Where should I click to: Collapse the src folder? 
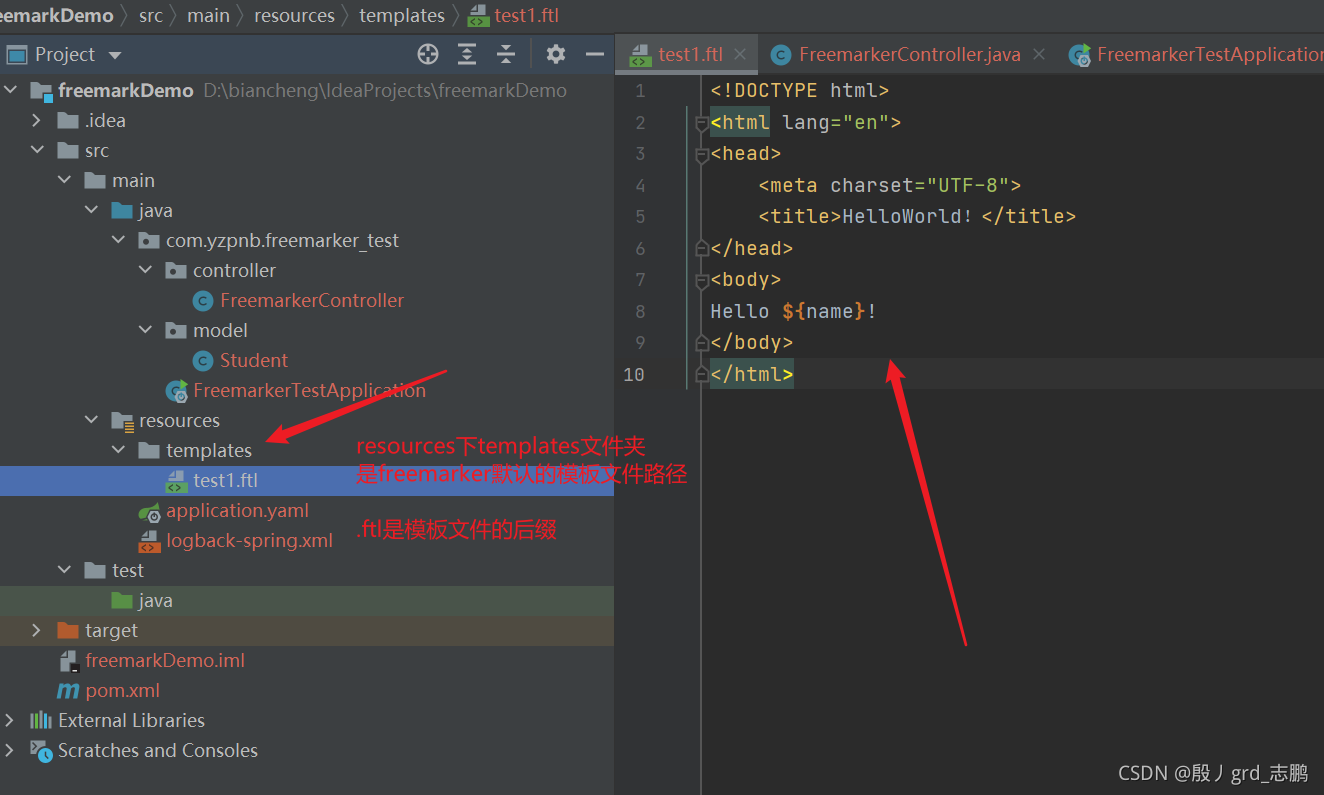(38, 150)
